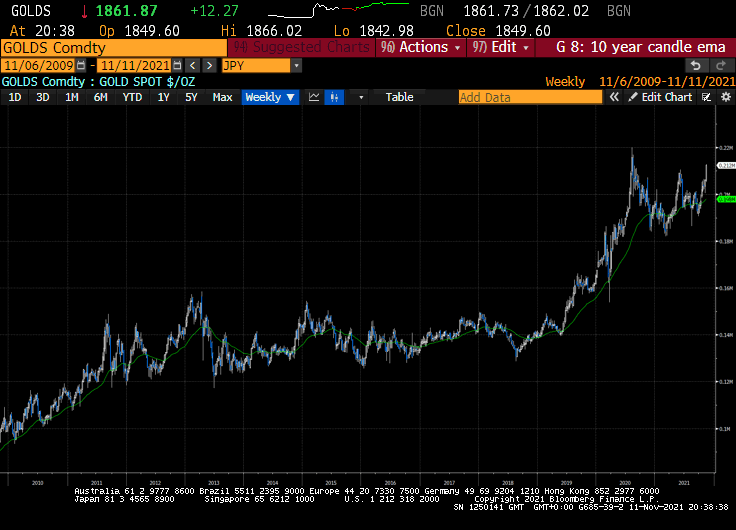Click the 2020 label on time axis
This screenshot has width=736, height=530.
625,483
